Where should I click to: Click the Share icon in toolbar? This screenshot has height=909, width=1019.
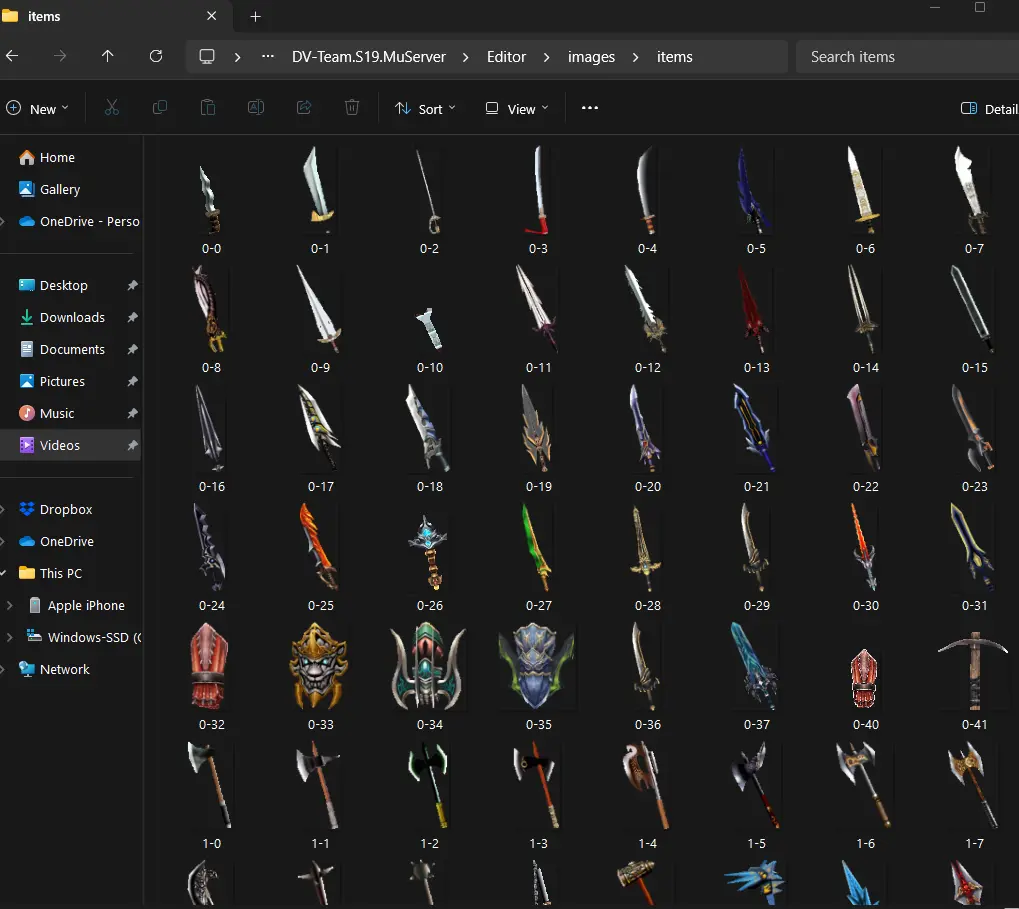coord(304,108)
